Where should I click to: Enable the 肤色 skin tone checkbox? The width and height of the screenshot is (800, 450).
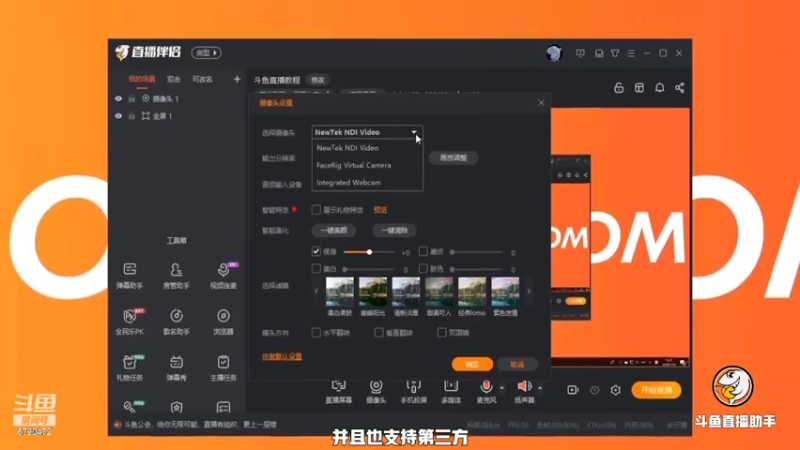tap(423, 268)
